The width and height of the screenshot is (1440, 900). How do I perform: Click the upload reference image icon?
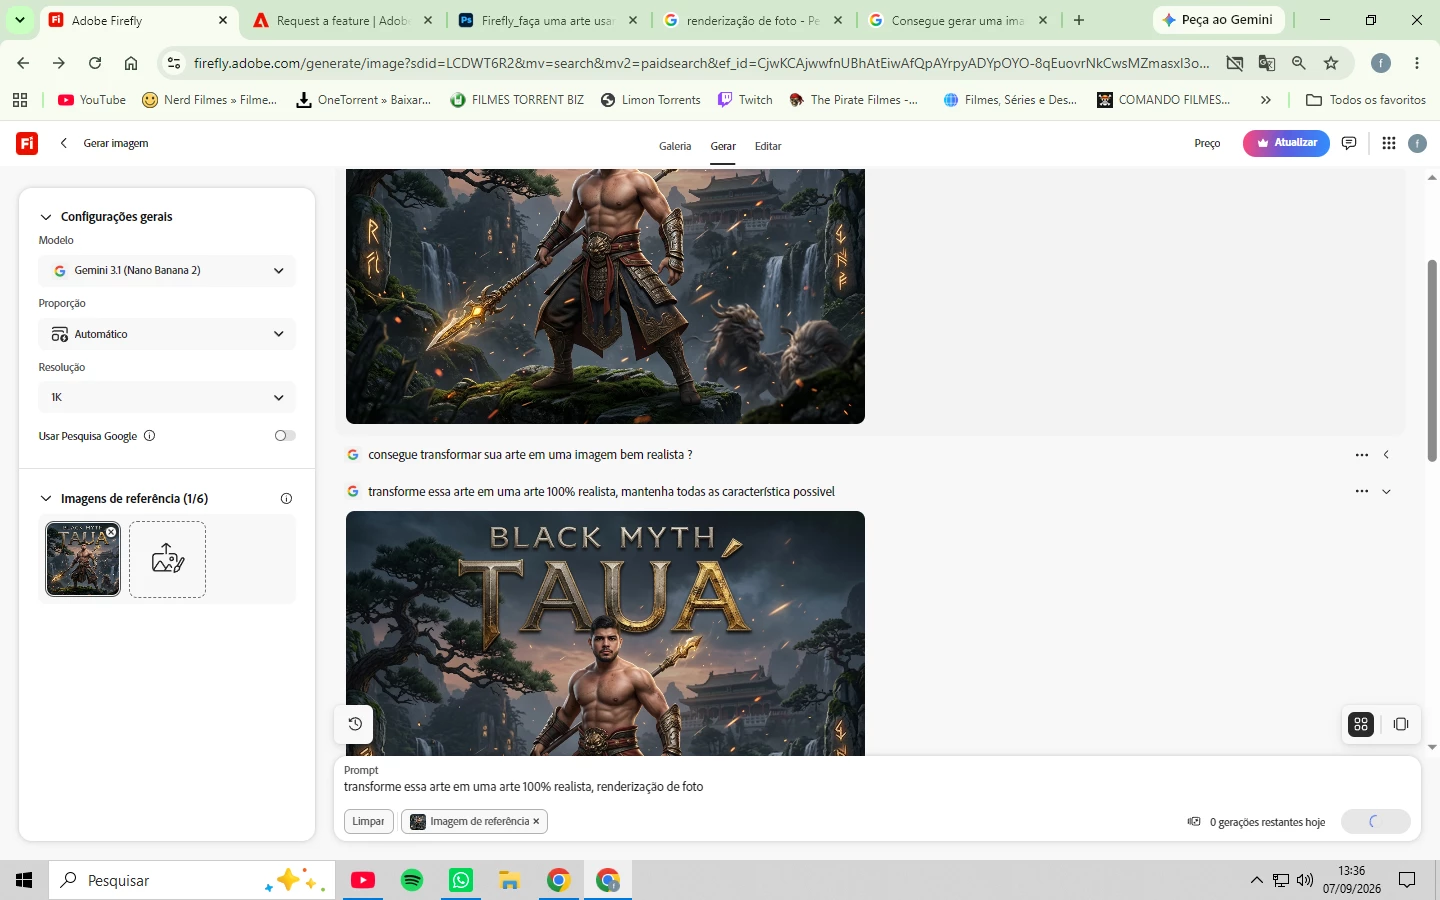(167, 559)
